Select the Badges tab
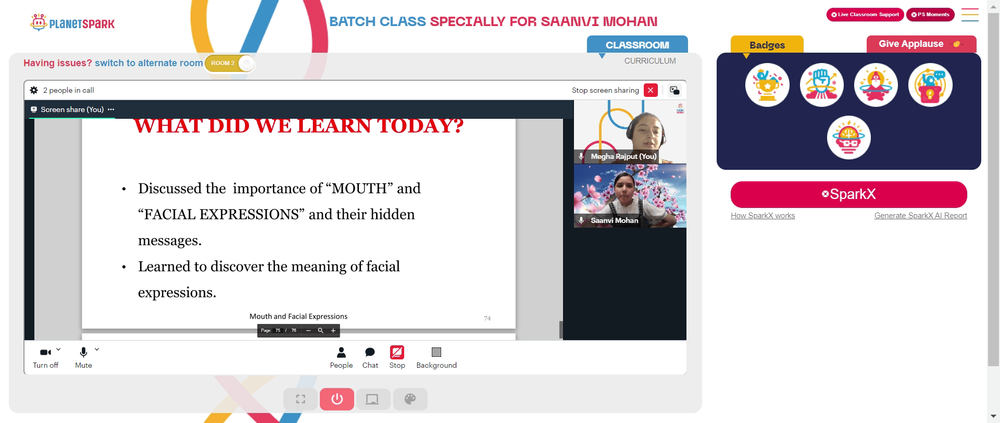1000x423 pixels. (767, 45)
